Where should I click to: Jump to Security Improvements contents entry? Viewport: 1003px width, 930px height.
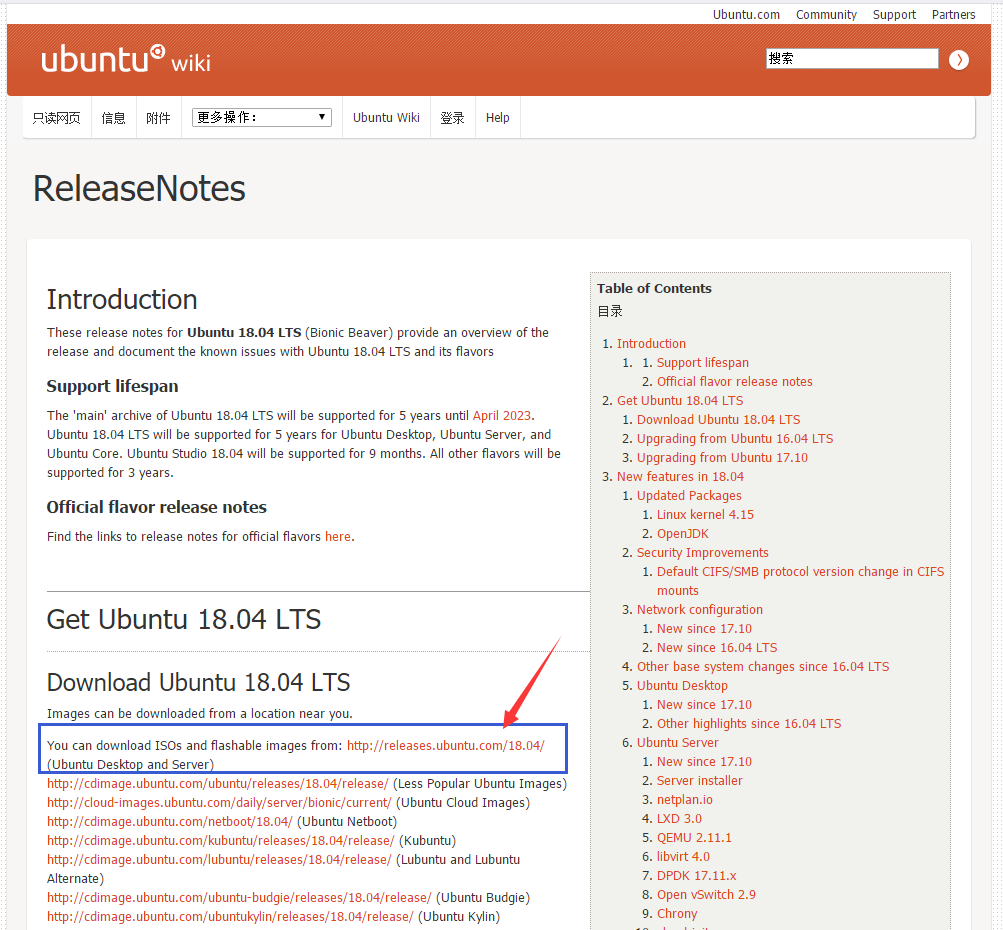(x=702, y=553)
